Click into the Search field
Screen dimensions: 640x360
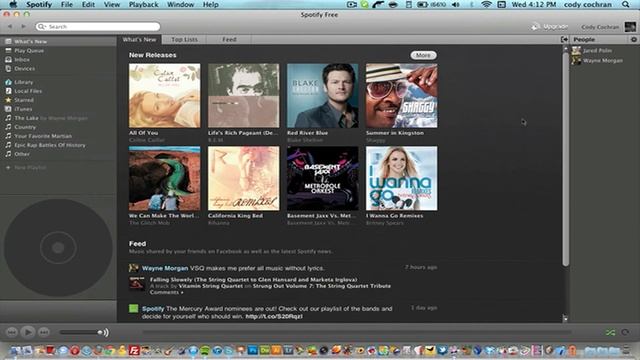click(x=98, y=27)
